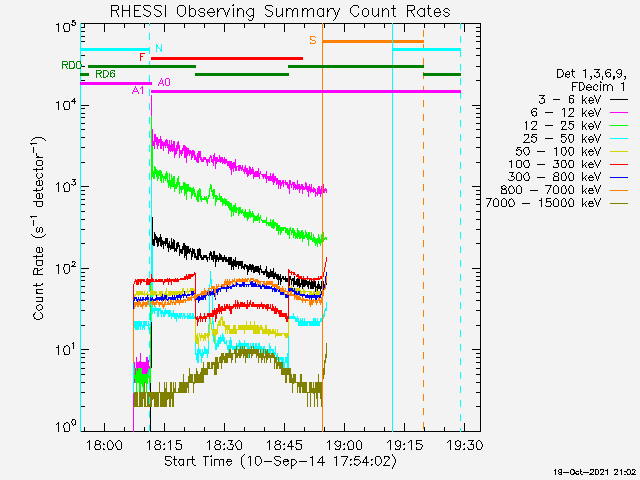
Task: Click the yellow legend line for 50 - 100 keV
Action: (619, 151)
